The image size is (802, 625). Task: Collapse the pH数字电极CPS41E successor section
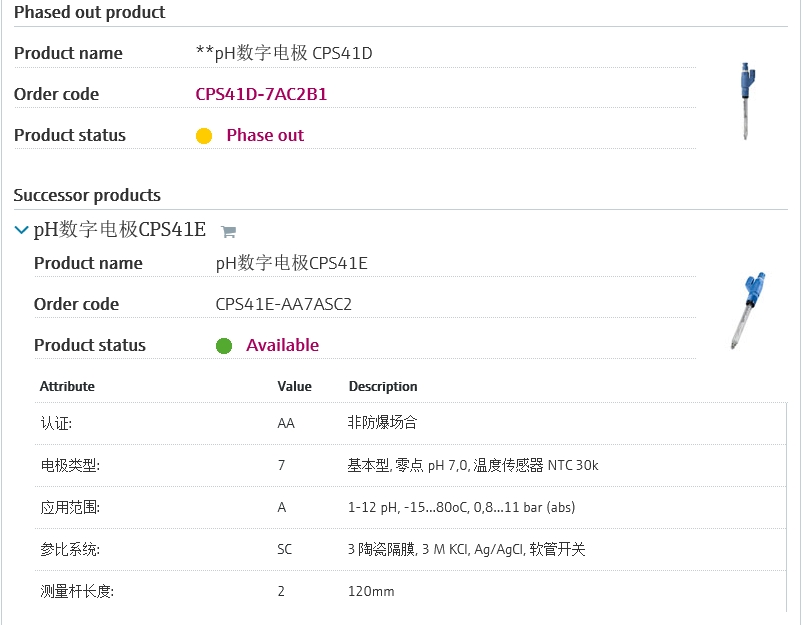click(22, 230)
